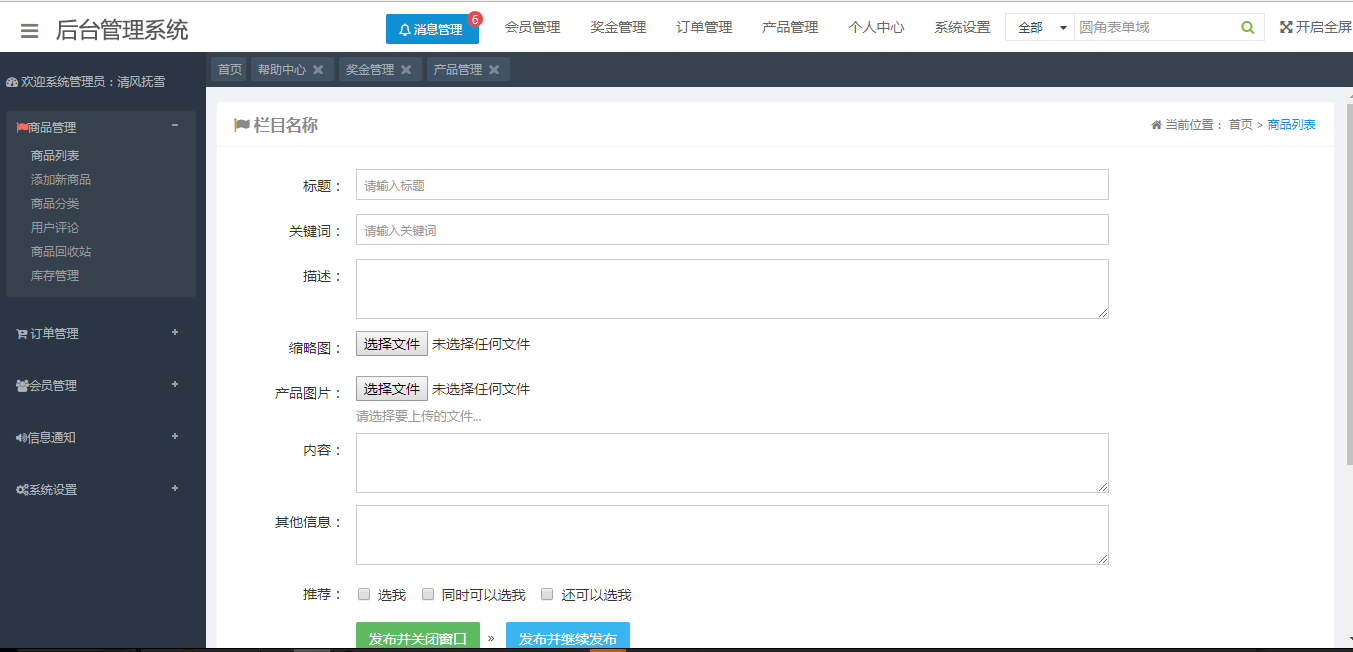Click the scrollbar down arrow at the right edge
The height and width of the screenshot is (652, 1353).
(1348, 639)
